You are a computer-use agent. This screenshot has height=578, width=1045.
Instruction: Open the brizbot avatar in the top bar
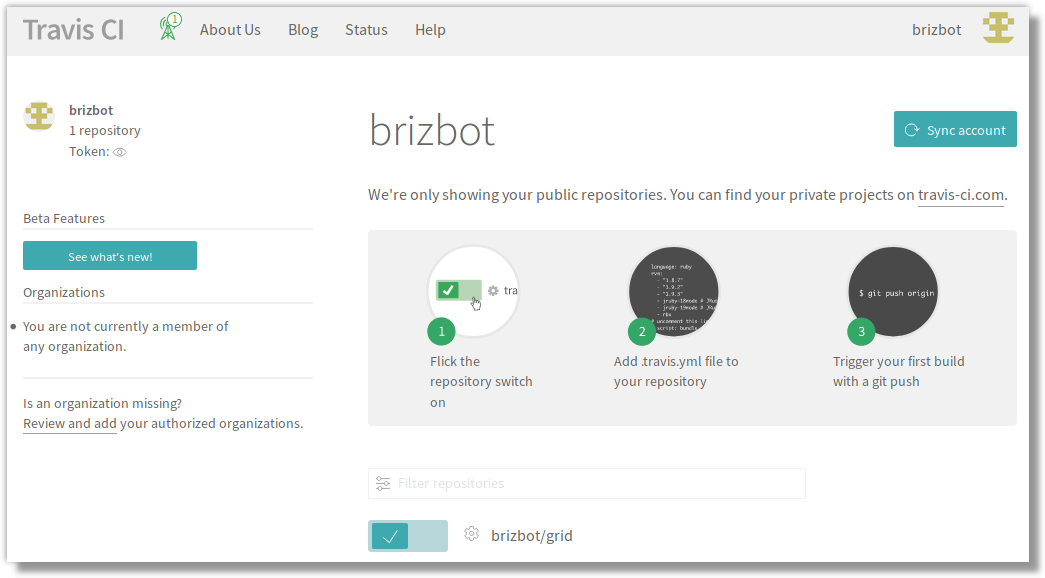point(997,29)
